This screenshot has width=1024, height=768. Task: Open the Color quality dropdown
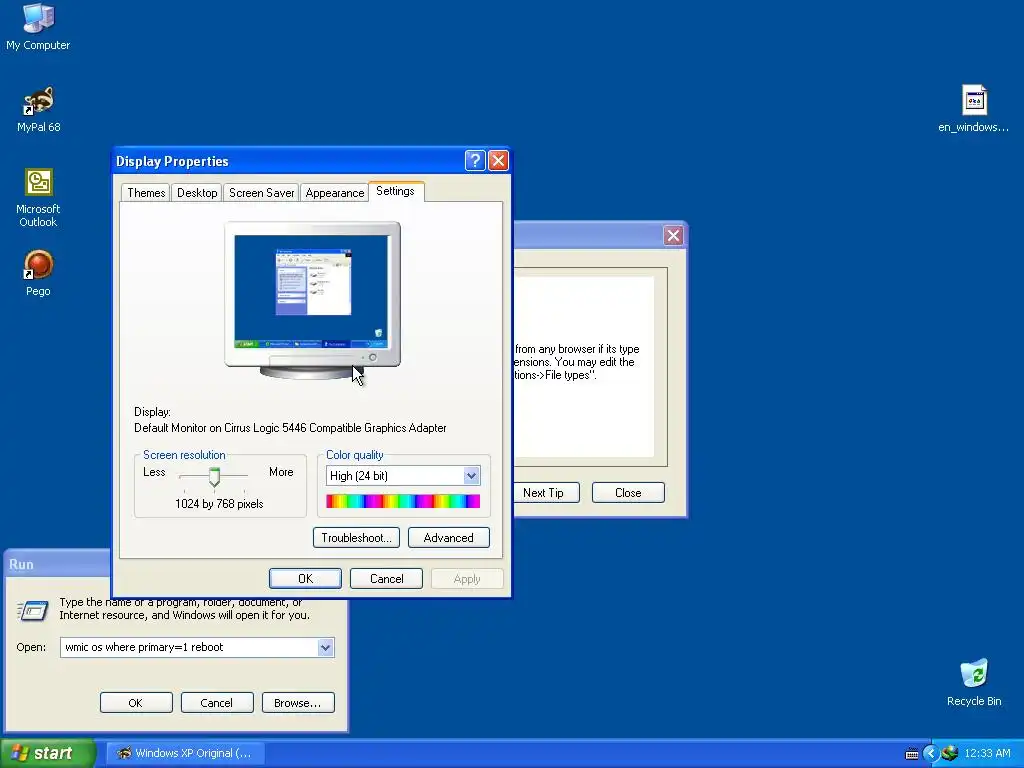(471, 475)
